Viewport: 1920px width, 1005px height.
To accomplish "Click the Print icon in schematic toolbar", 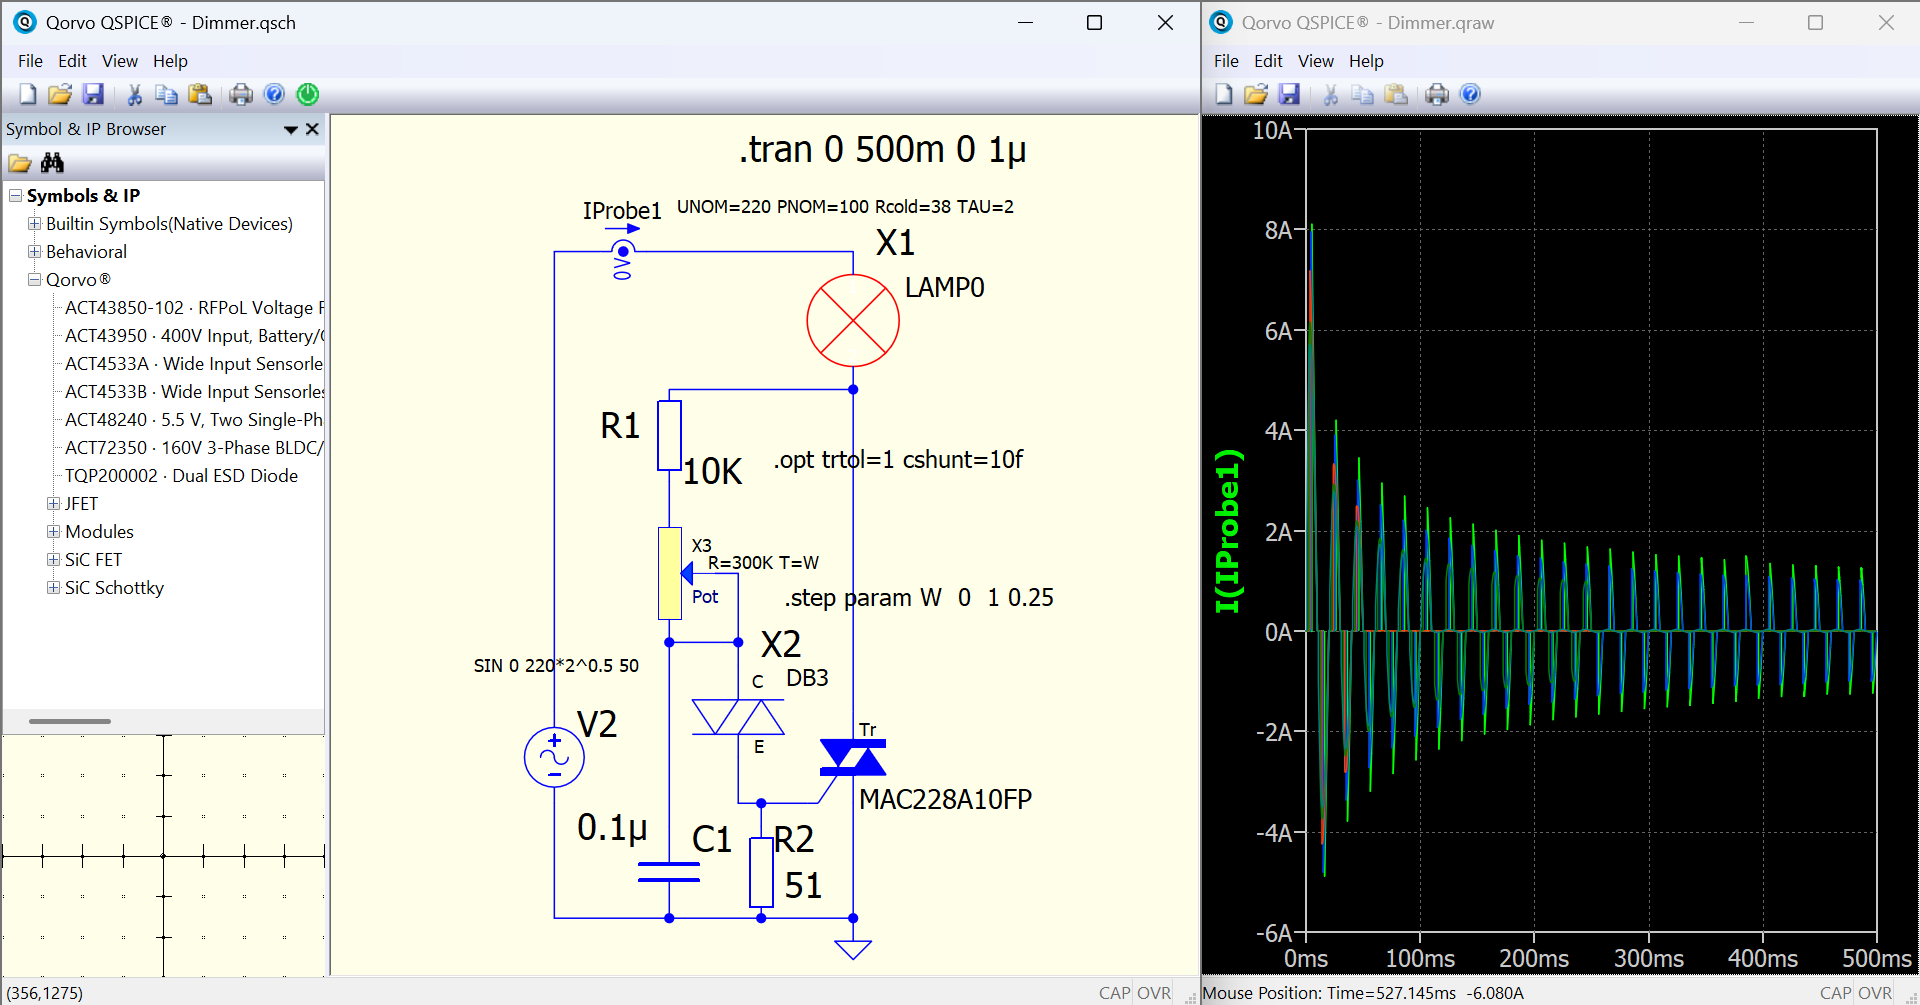I will click(x=241, y=94).
